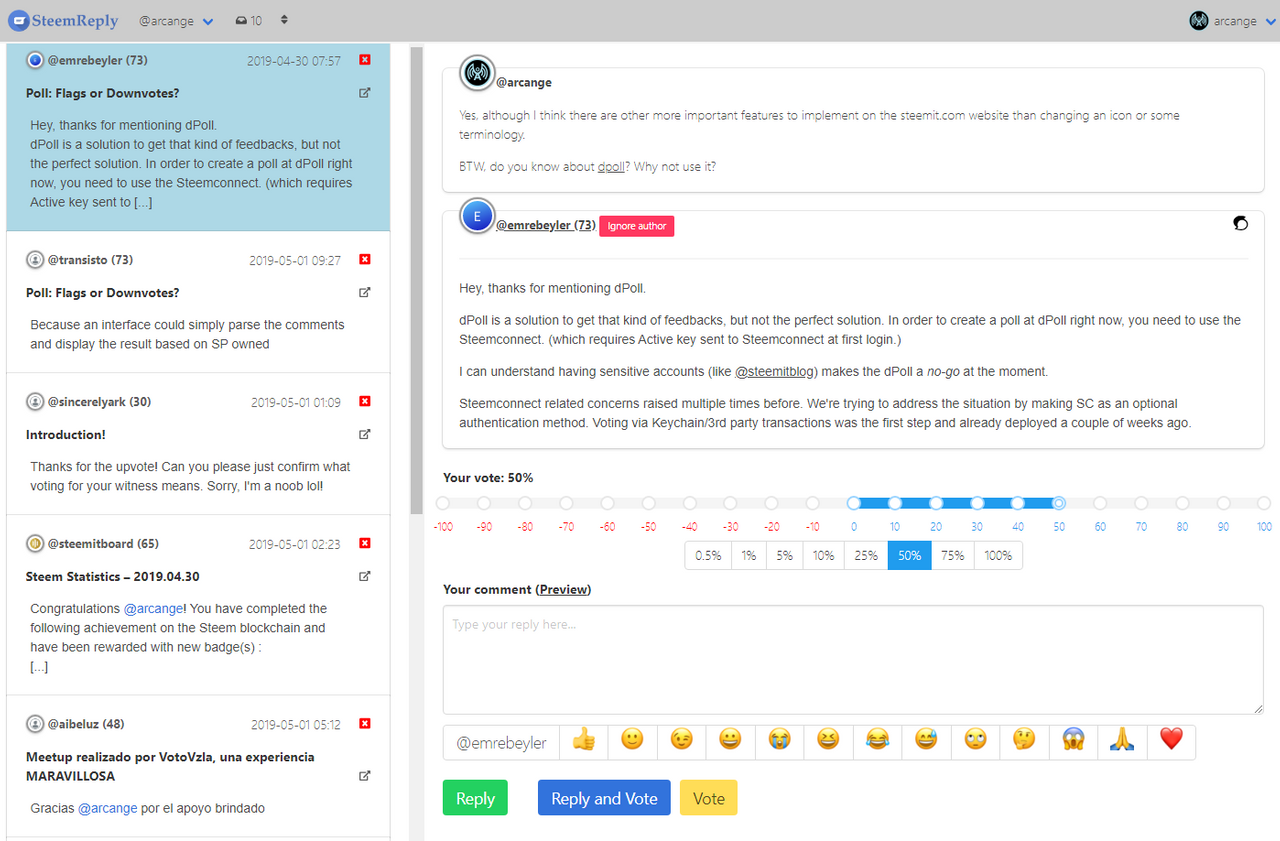Insert winking face emoji
This screenshot has width=1280, height=841.
click(681, 743)
